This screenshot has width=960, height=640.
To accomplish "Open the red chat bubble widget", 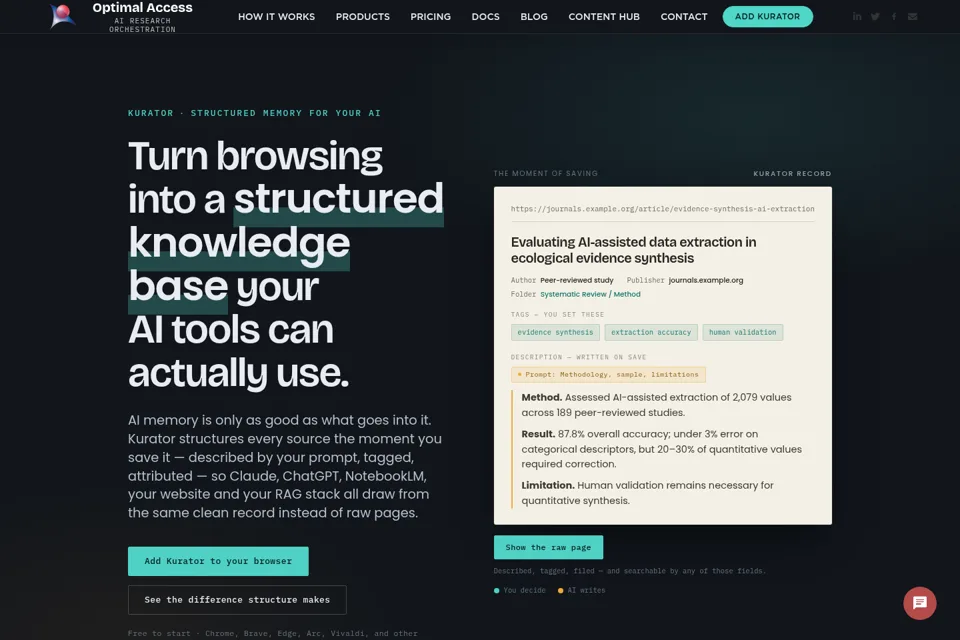I will click(920, 603).
